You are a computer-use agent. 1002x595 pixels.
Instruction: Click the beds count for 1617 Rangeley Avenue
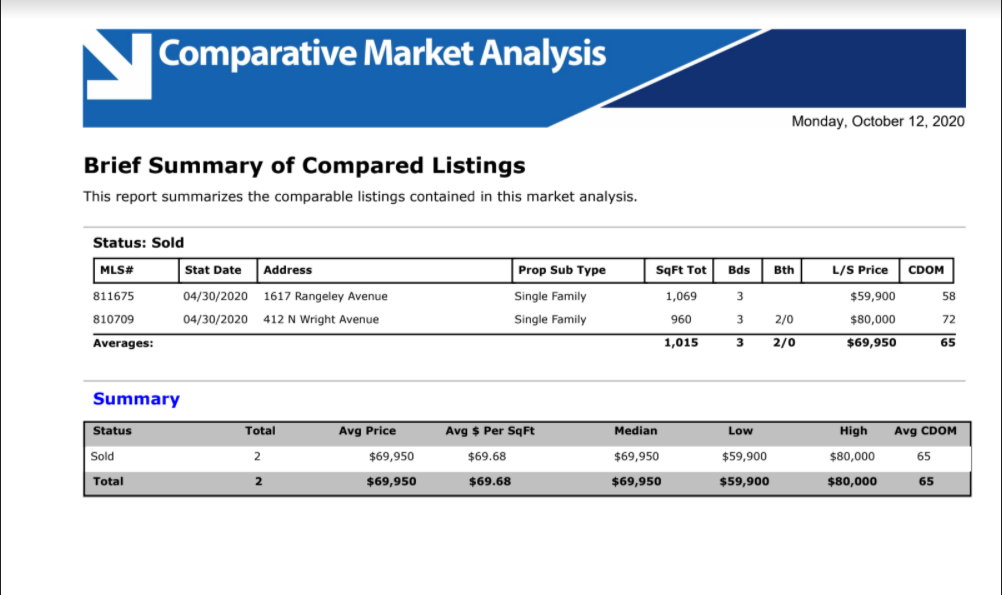point(739,297)
